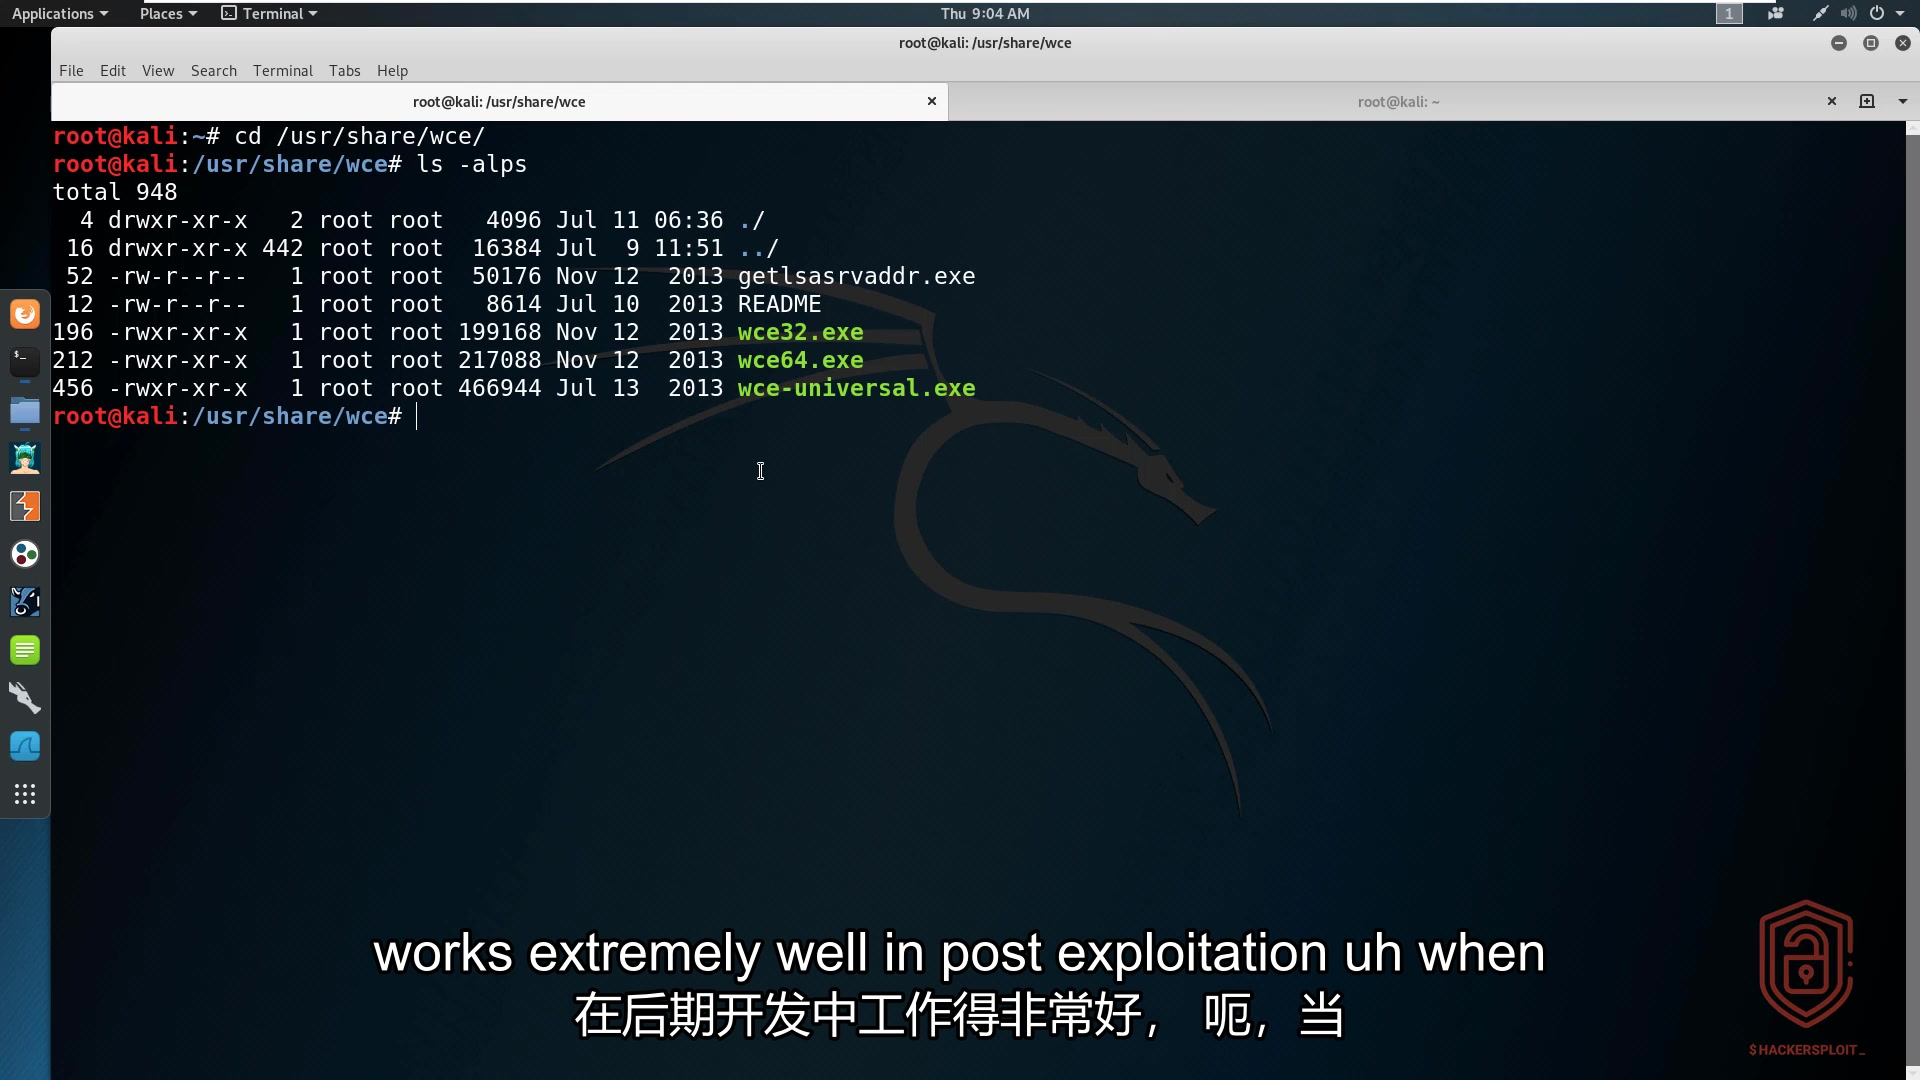1920x1080 pixels.
Task: Expand the system menu arrow in top bar
Action: click(1900, 14)
